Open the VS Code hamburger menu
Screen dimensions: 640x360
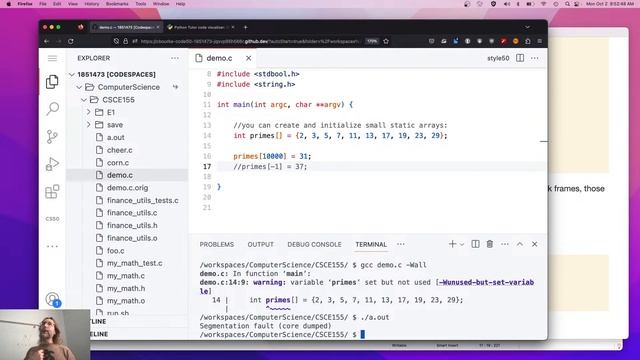(x=52, y=58)
